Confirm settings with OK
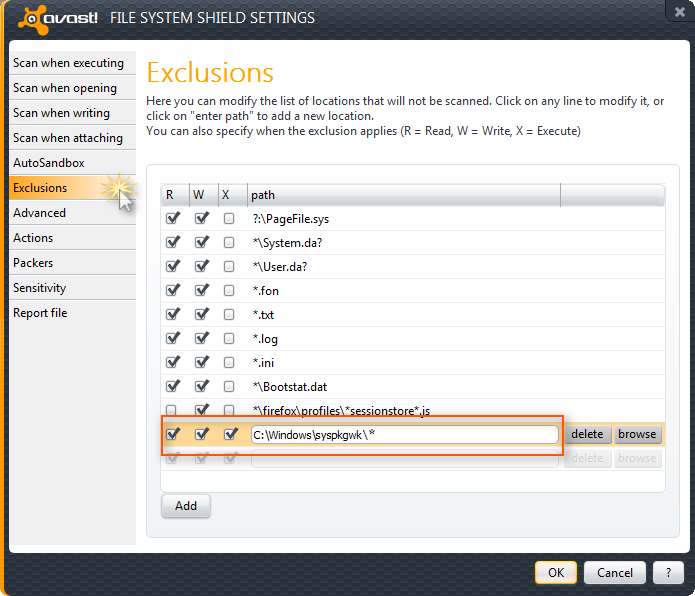 tap(556, 573)
